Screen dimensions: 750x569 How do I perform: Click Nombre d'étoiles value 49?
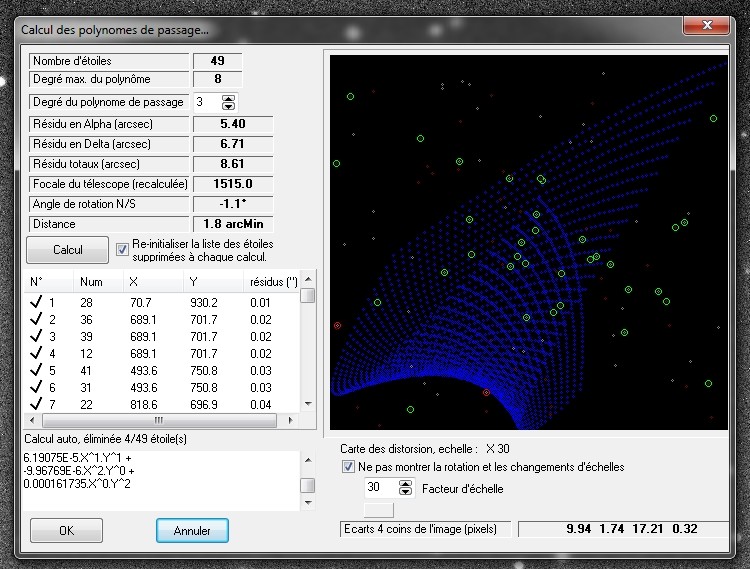(218, 61)
